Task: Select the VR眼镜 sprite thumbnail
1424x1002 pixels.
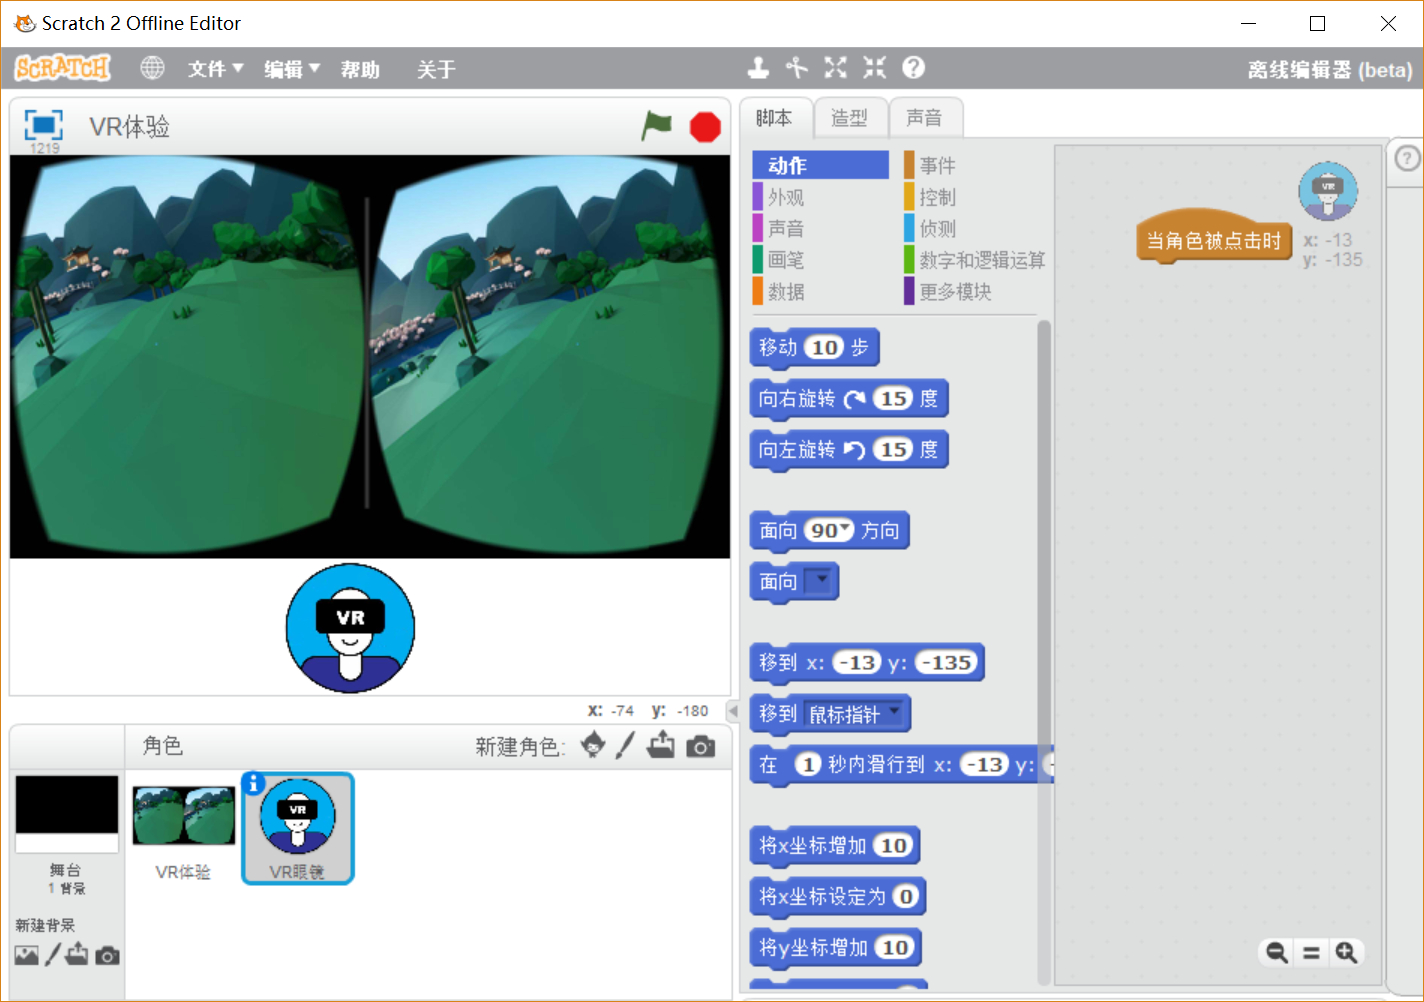Action: click(298, 828)
